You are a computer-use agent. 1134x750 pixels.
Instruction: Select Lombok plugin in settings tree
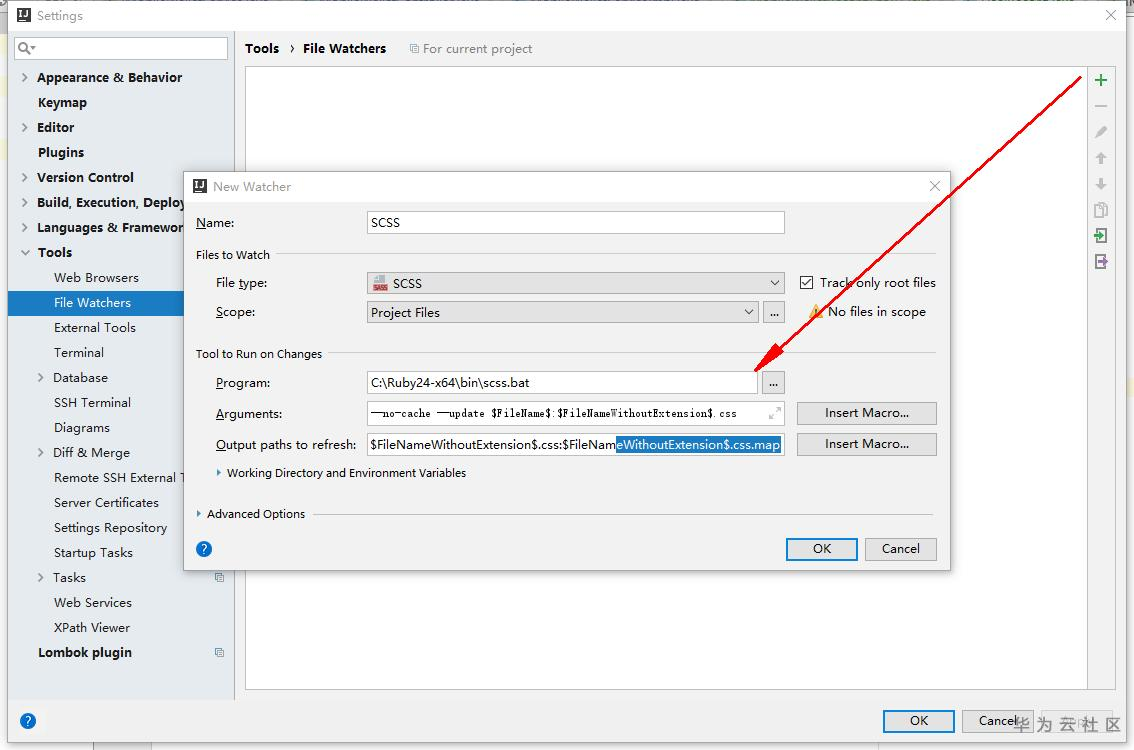(x=85, y=652)
